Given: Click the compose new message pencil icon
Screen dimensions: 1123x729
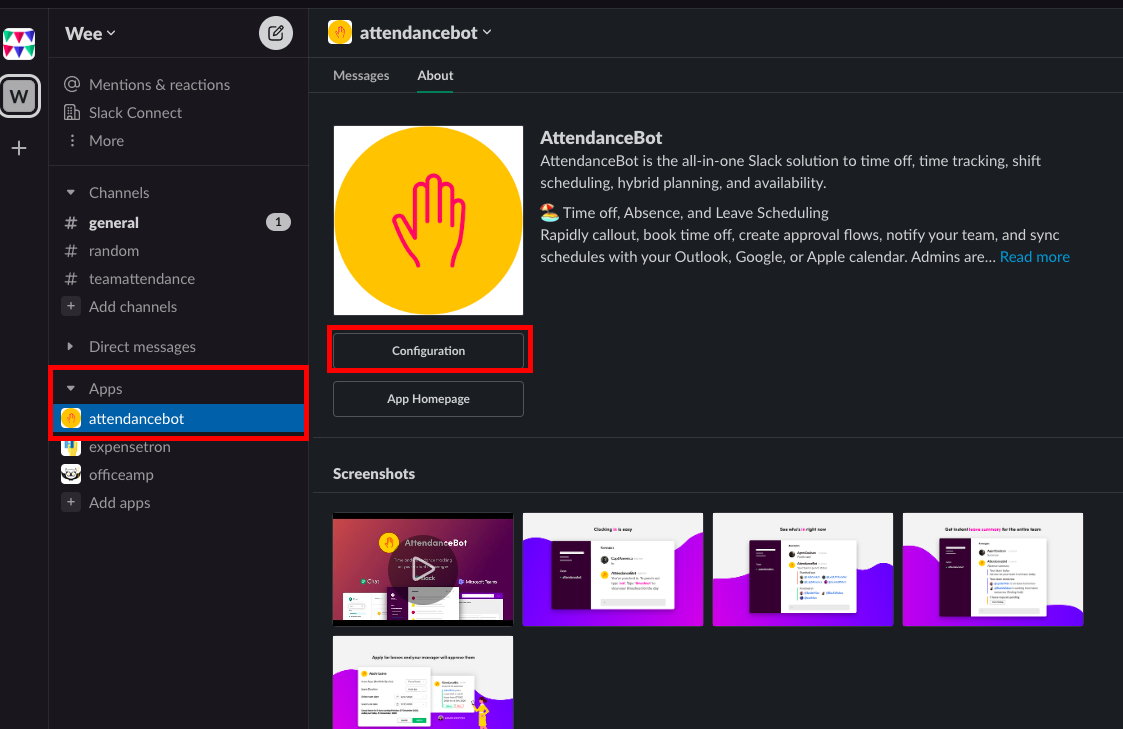Looking at the screenshot, I should [x=276, y=33].
